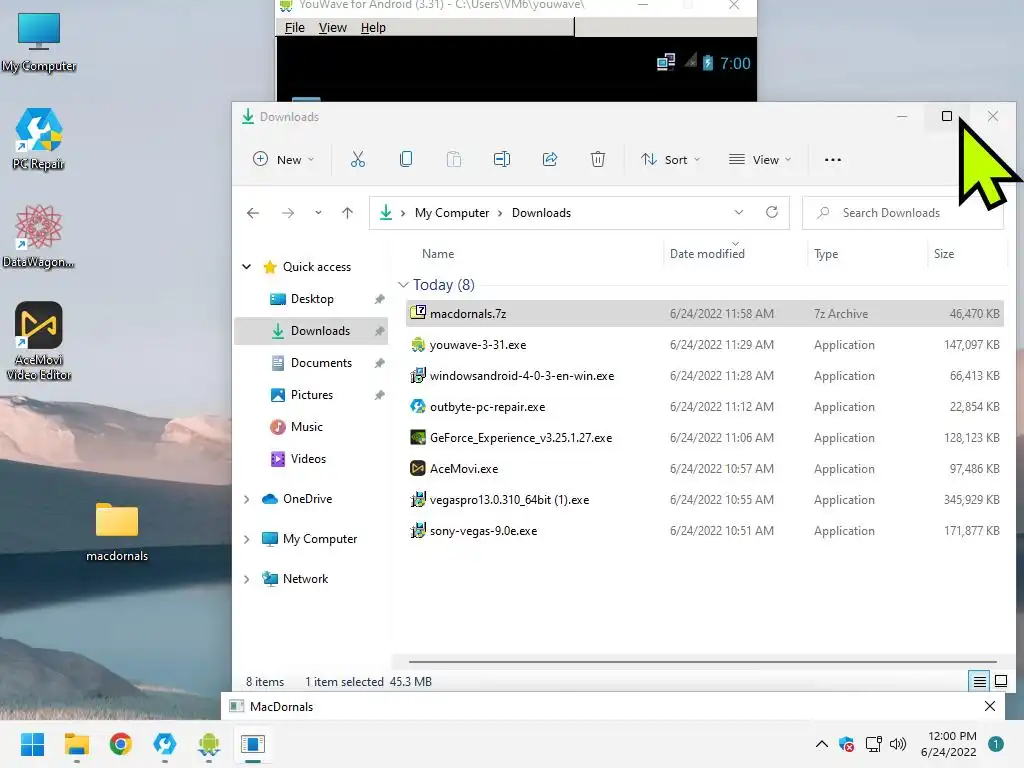Expand the address bar history dropdown
The height and width of the screenshot is (768, 1024).
coord(739,212)
